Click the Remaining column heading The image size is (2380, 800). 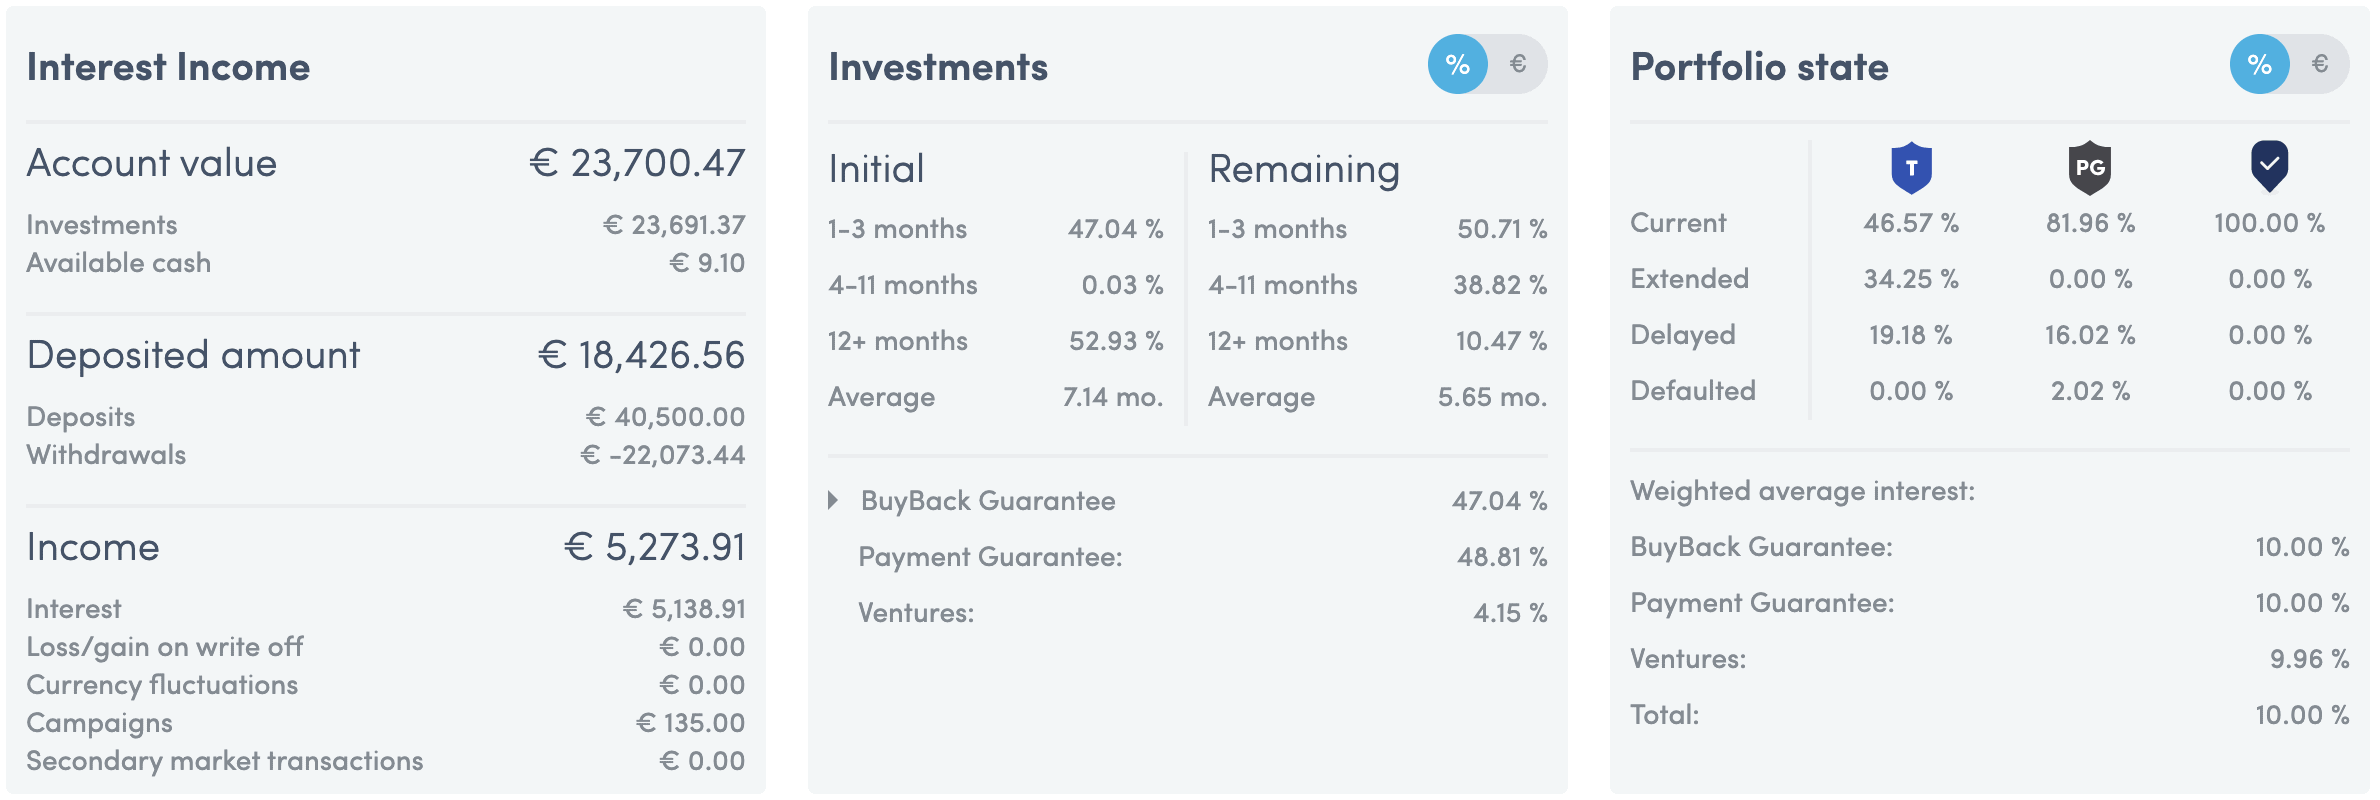1304,170
